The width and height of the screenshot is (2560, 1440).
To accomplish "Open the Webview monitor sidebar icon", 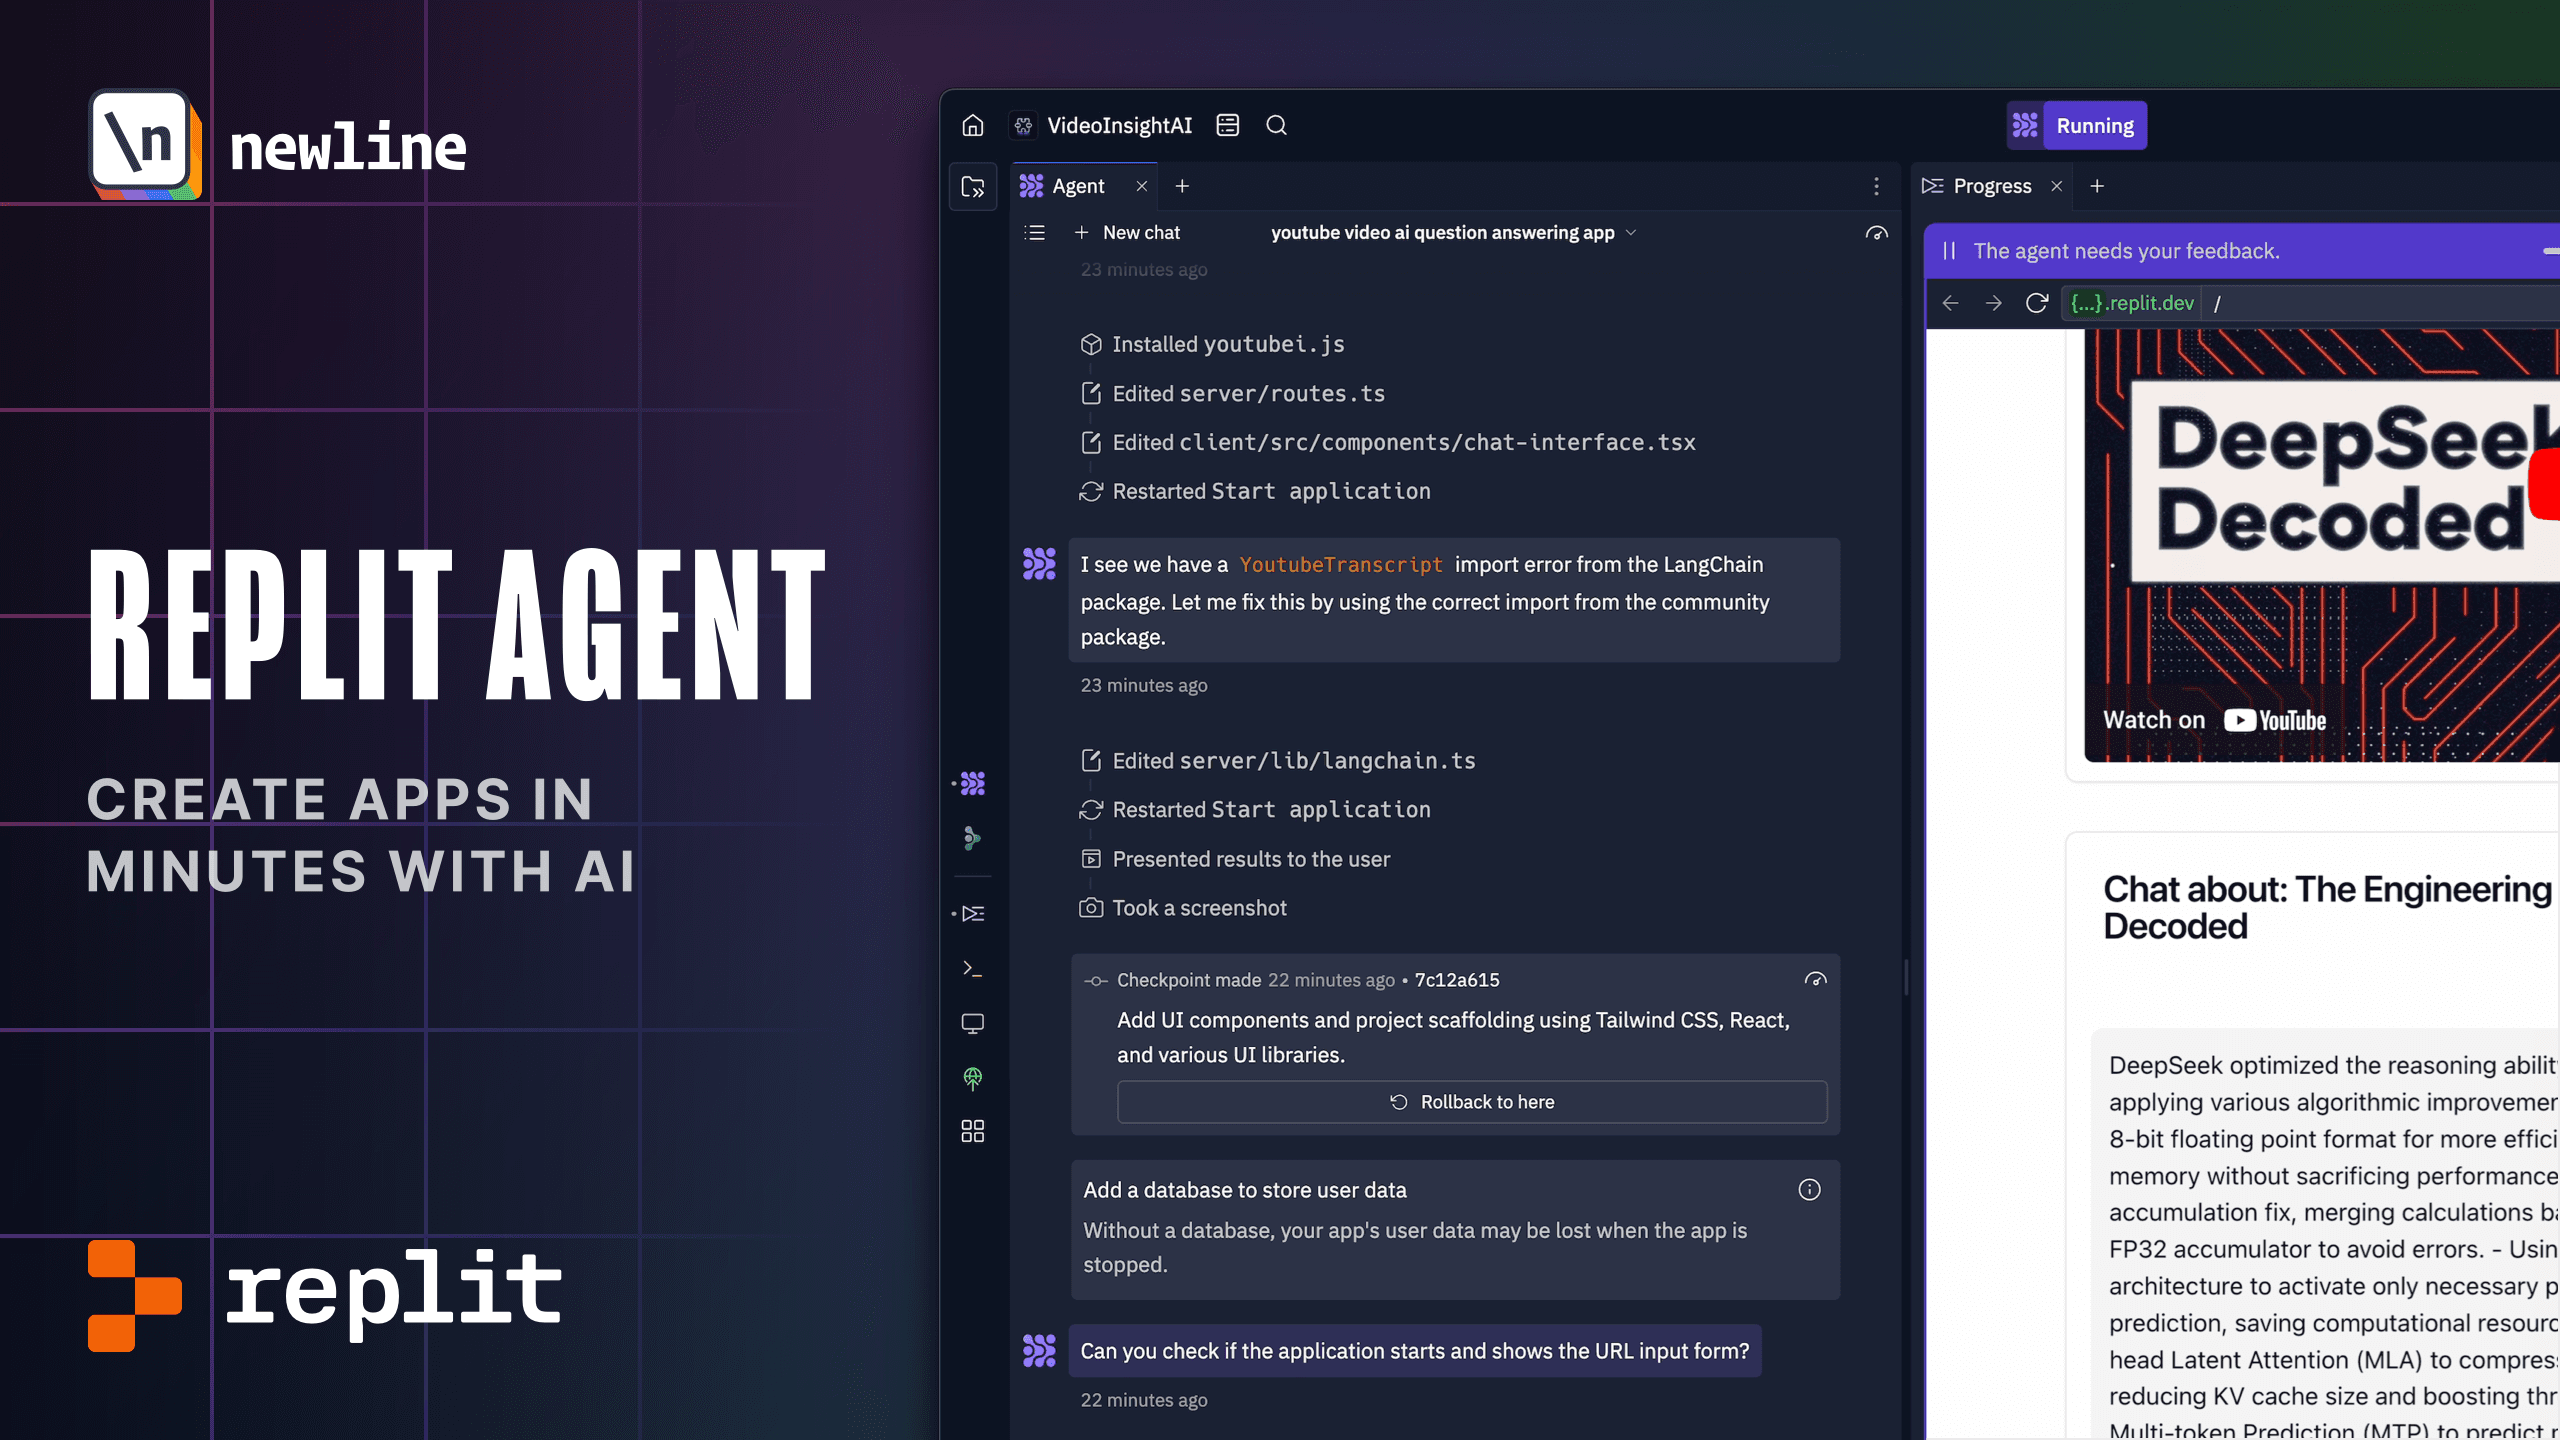I will (x=973, y=1024).
